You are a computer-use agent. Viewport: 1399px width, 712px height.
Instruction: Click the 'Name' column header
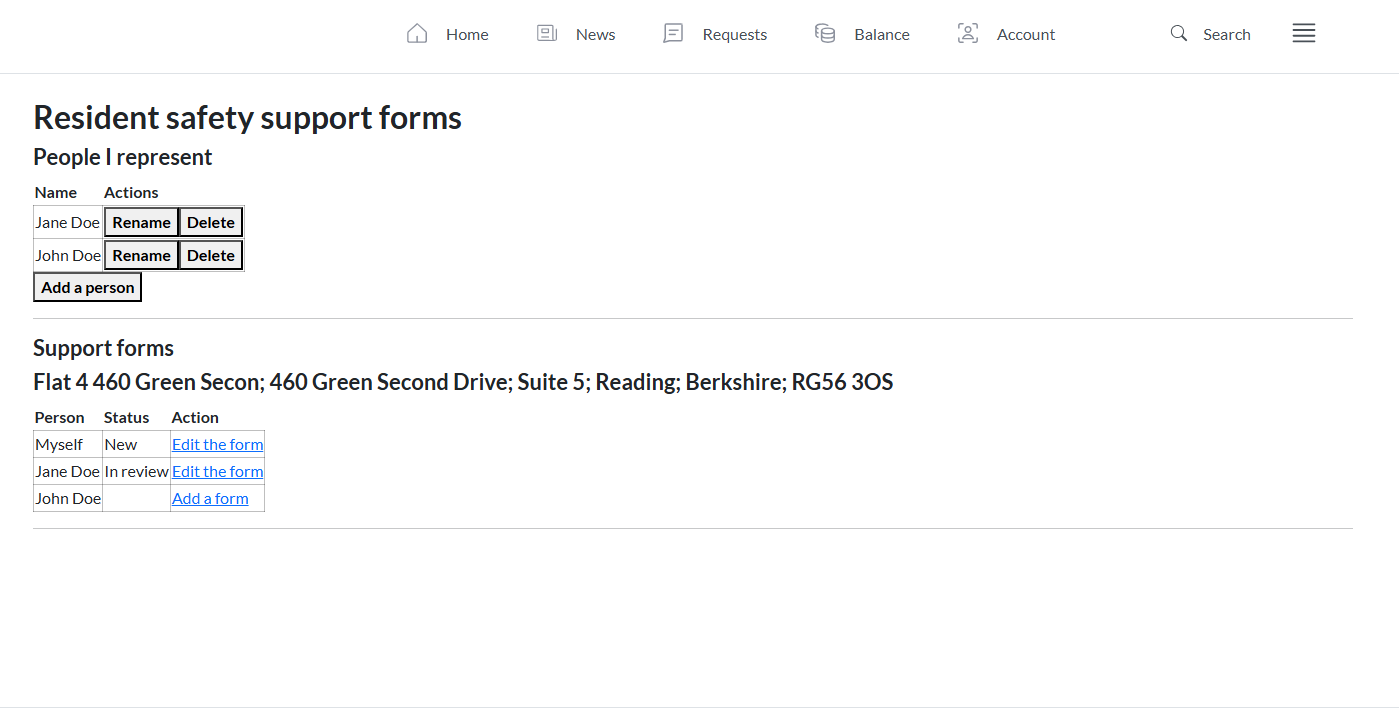[x=56, y=192]
